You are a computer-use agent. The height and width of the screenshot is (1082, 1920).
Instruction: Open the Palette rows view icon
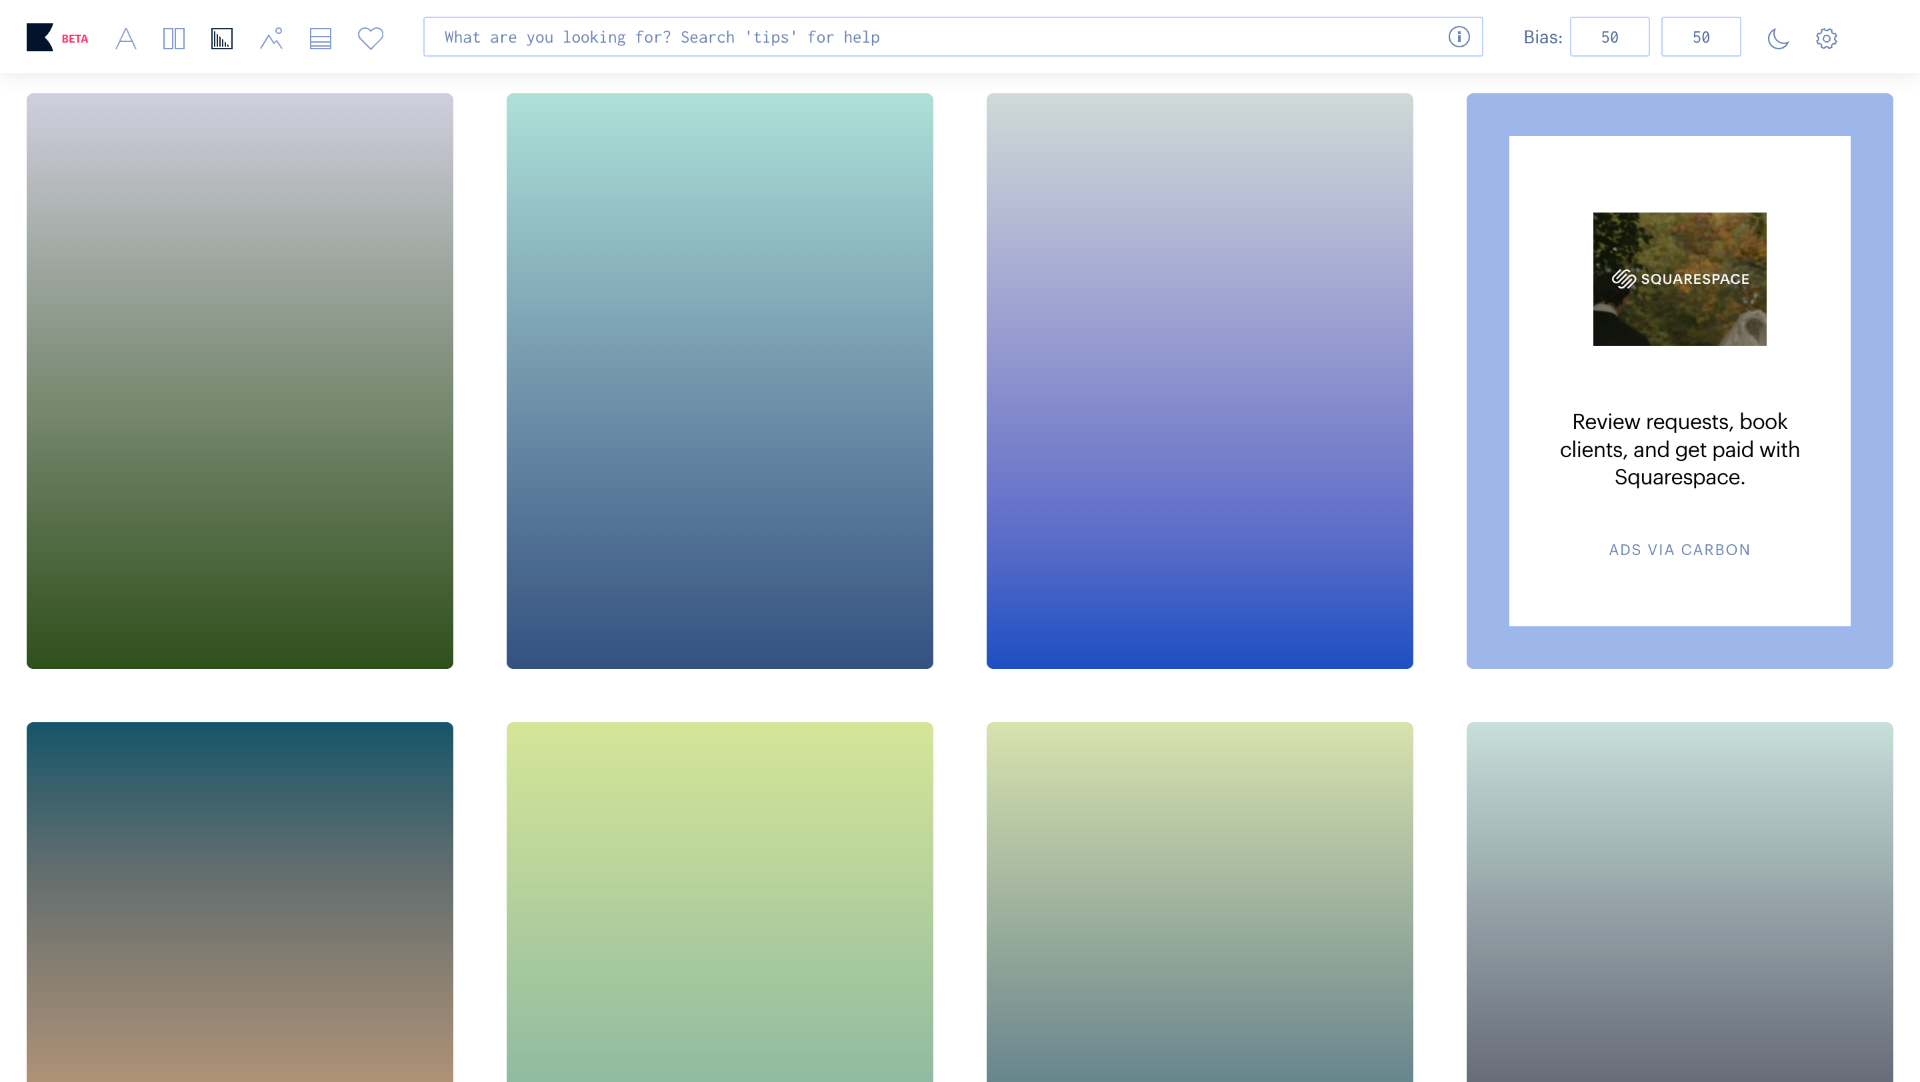pyautogui.click(x=320, y=39)
